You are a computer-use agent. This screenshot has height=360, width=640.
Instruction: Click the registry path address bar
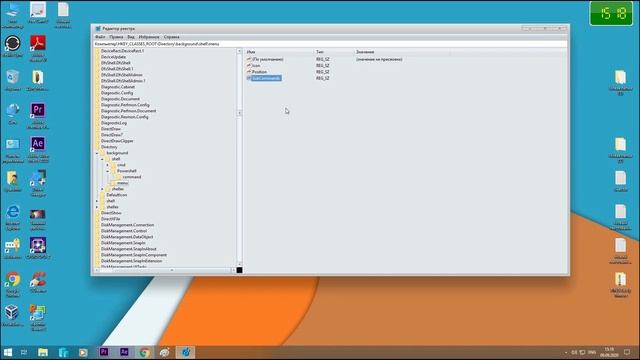pos(331,44)
